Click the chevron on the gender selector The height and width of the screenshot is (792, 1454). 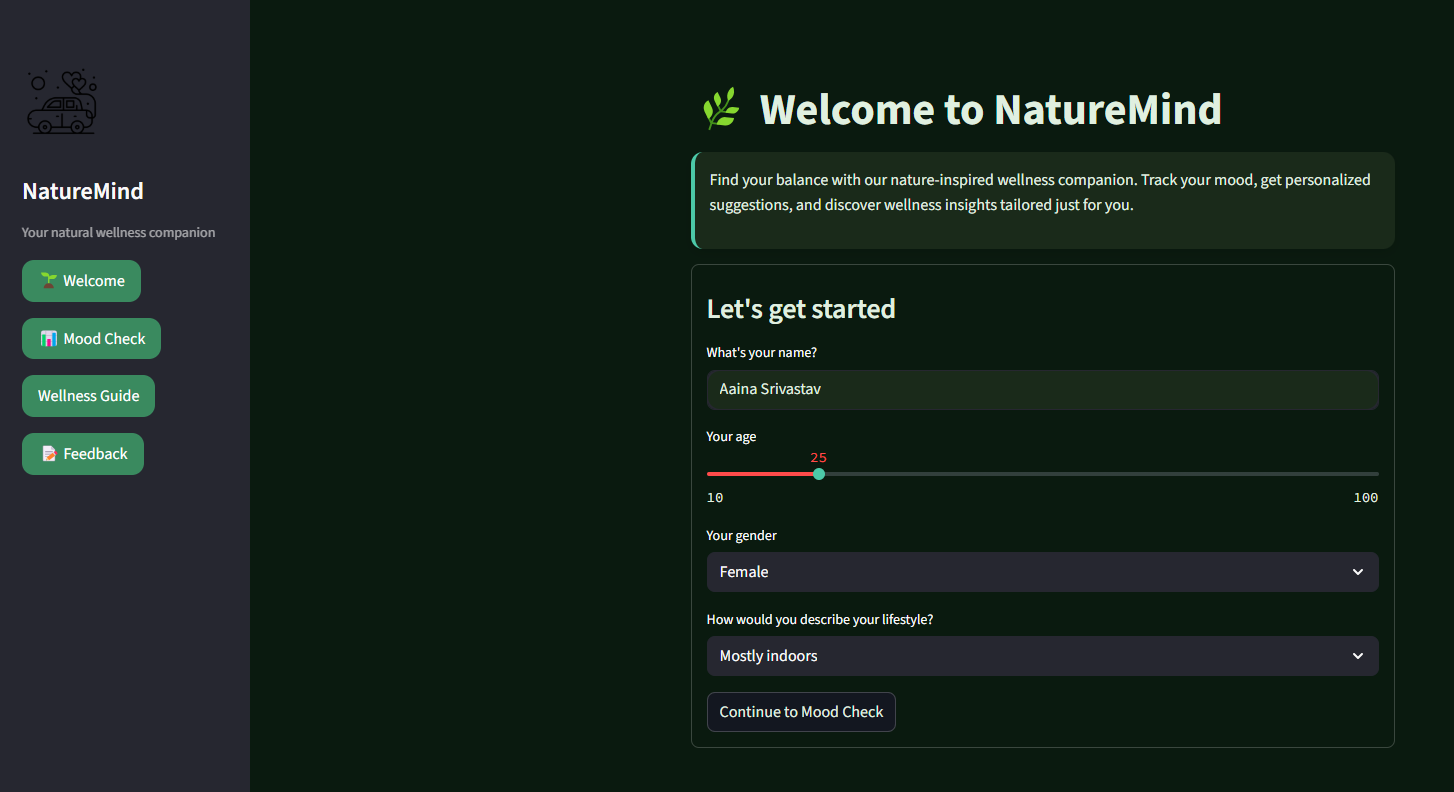[1357, 572]
